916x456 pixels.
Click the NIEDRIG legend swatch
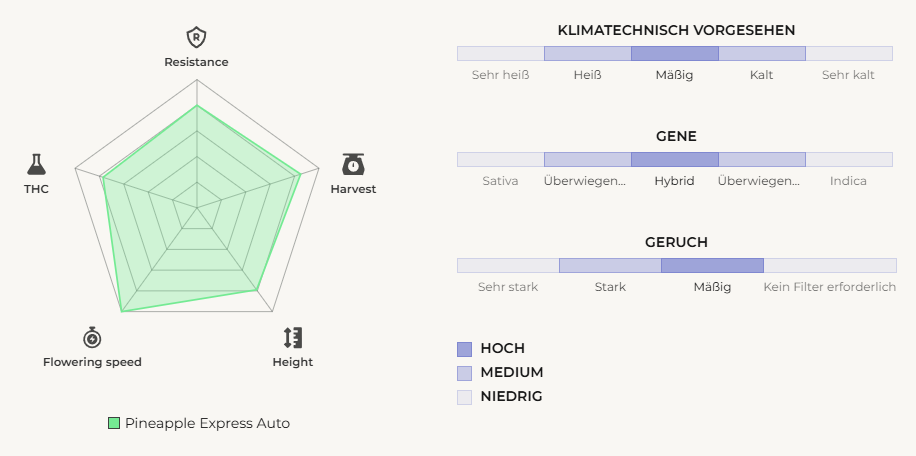(x=464, y=397)
